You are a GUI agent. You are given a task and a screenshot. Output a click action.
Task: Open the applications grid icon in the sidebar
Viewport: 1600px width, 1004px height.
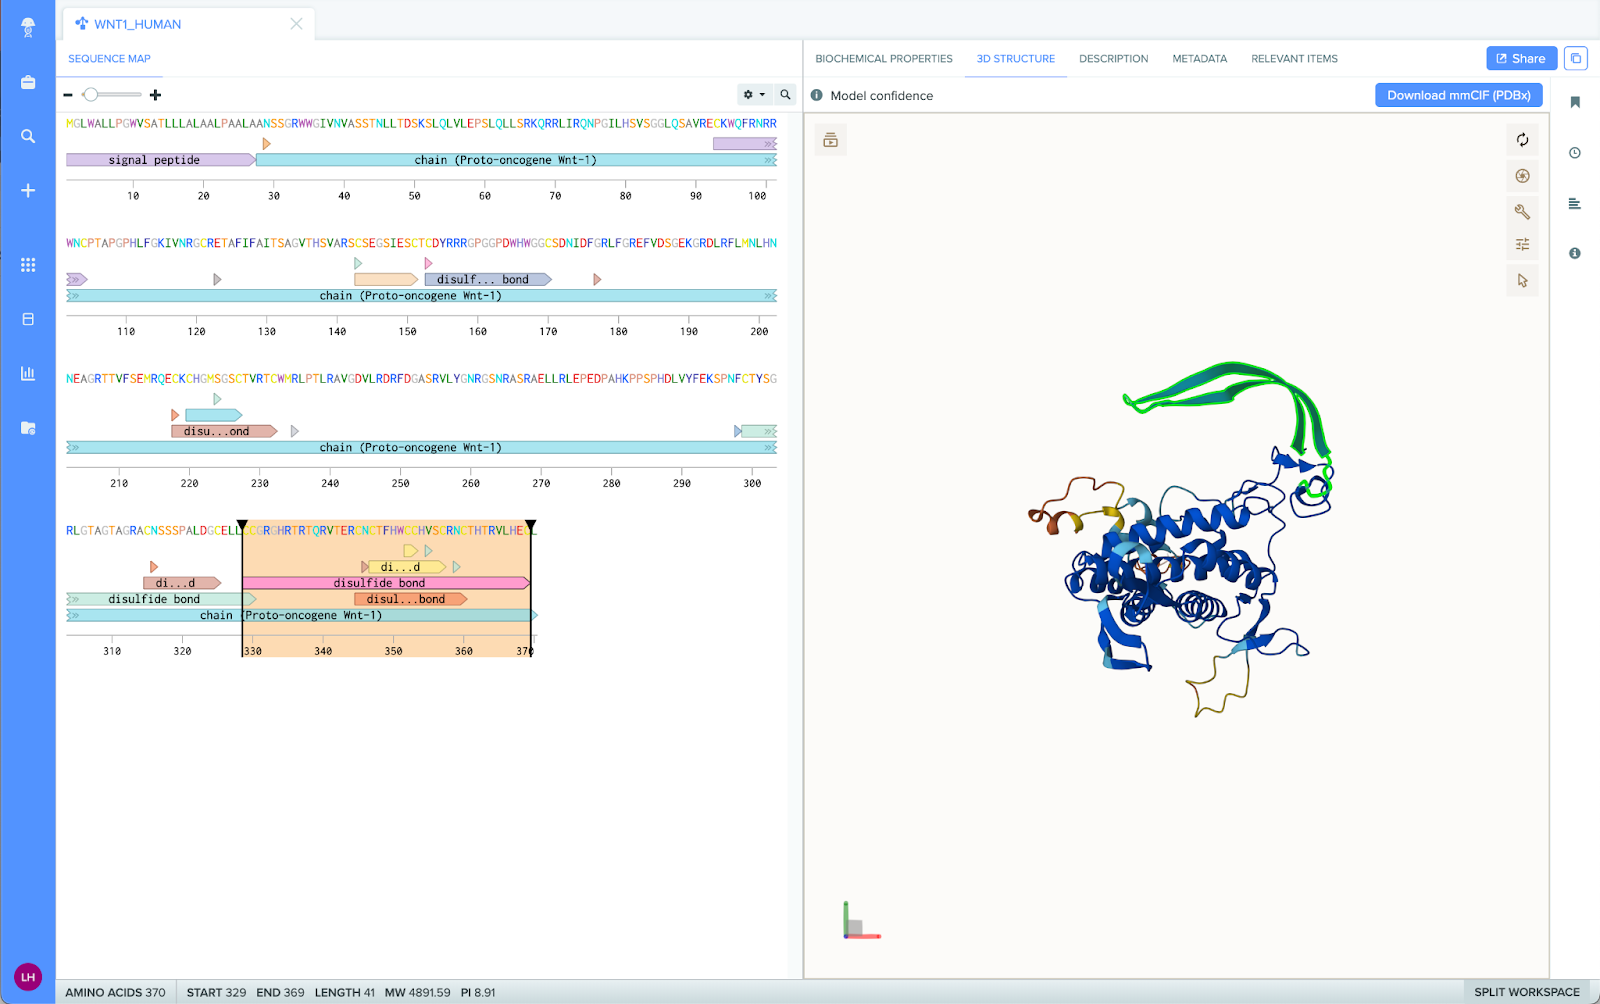pyautogui.click(x=28, y=265)
